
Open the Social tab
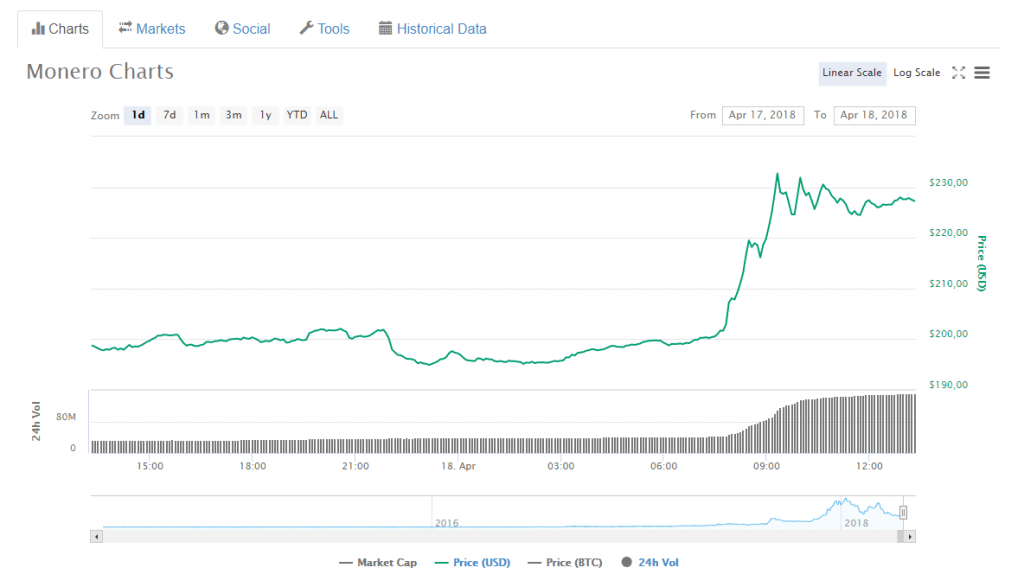(242, 29)
